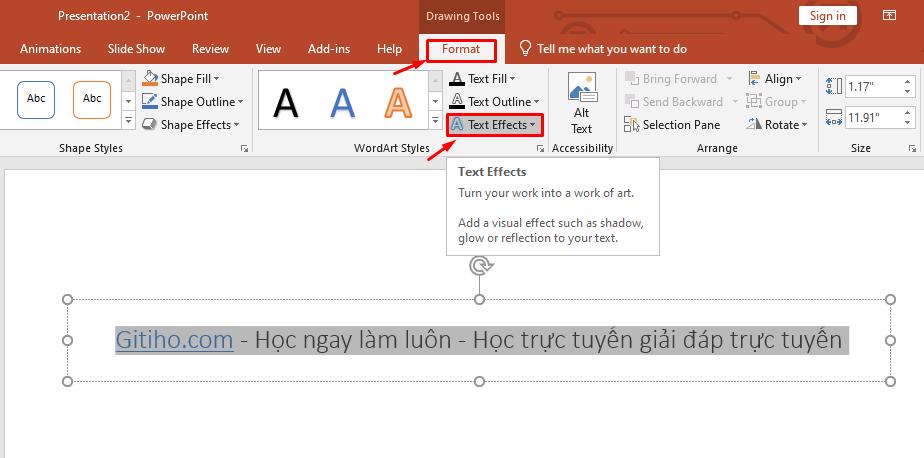This screenshot has height=458, width=924.
Task: Apply the blue outlined Abc shape style
Action: coord(36,100)
